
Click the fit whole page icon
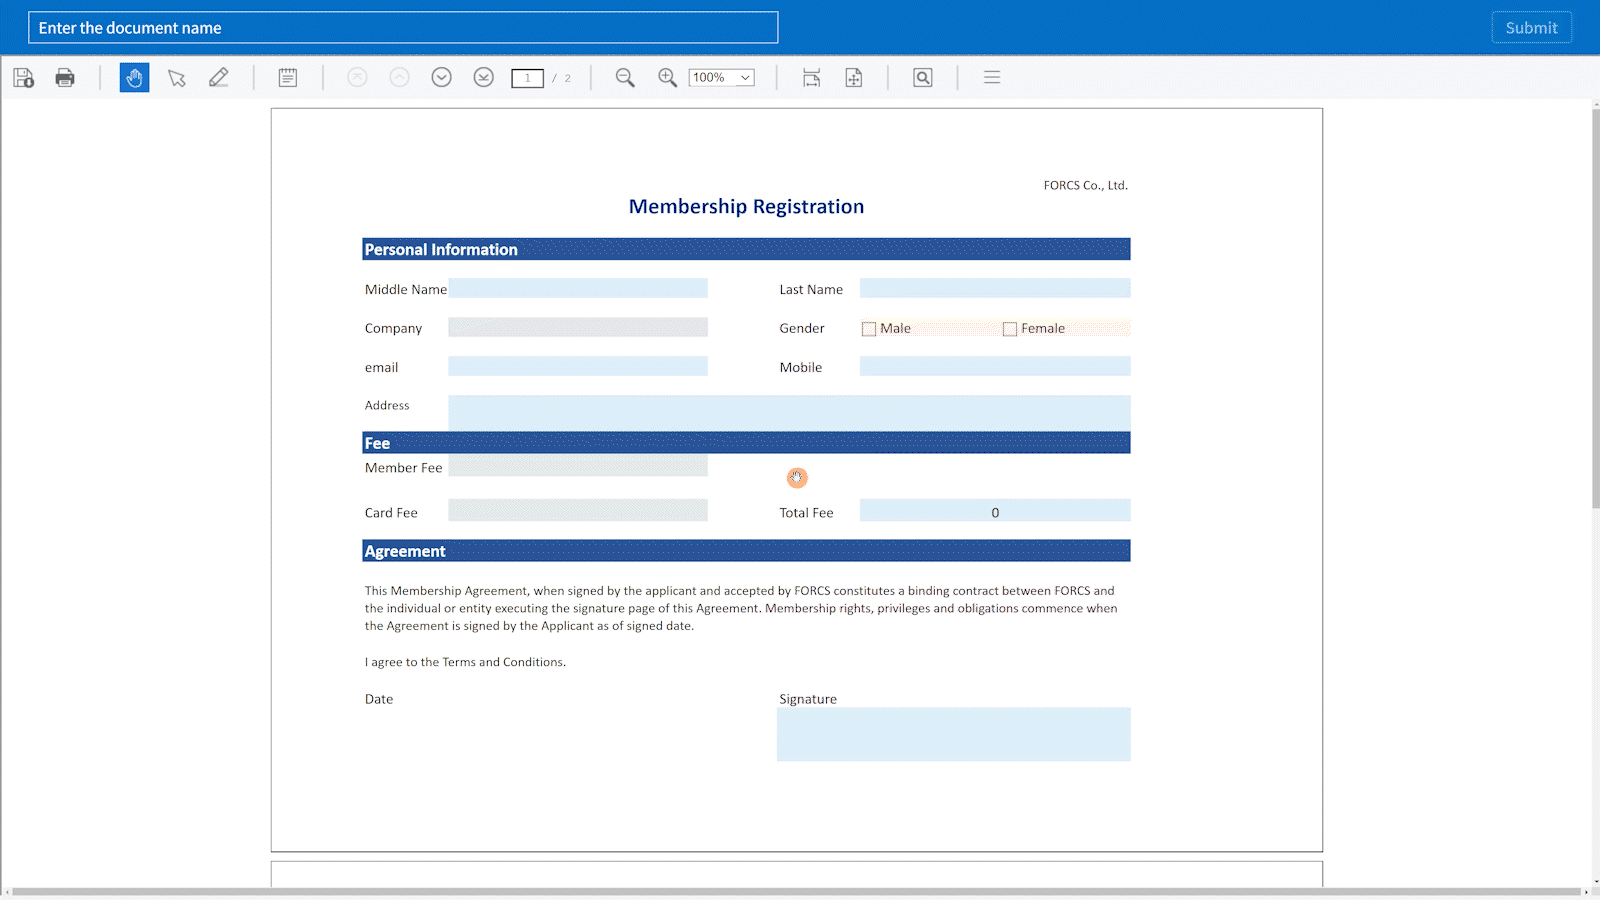tap(854, 78)
